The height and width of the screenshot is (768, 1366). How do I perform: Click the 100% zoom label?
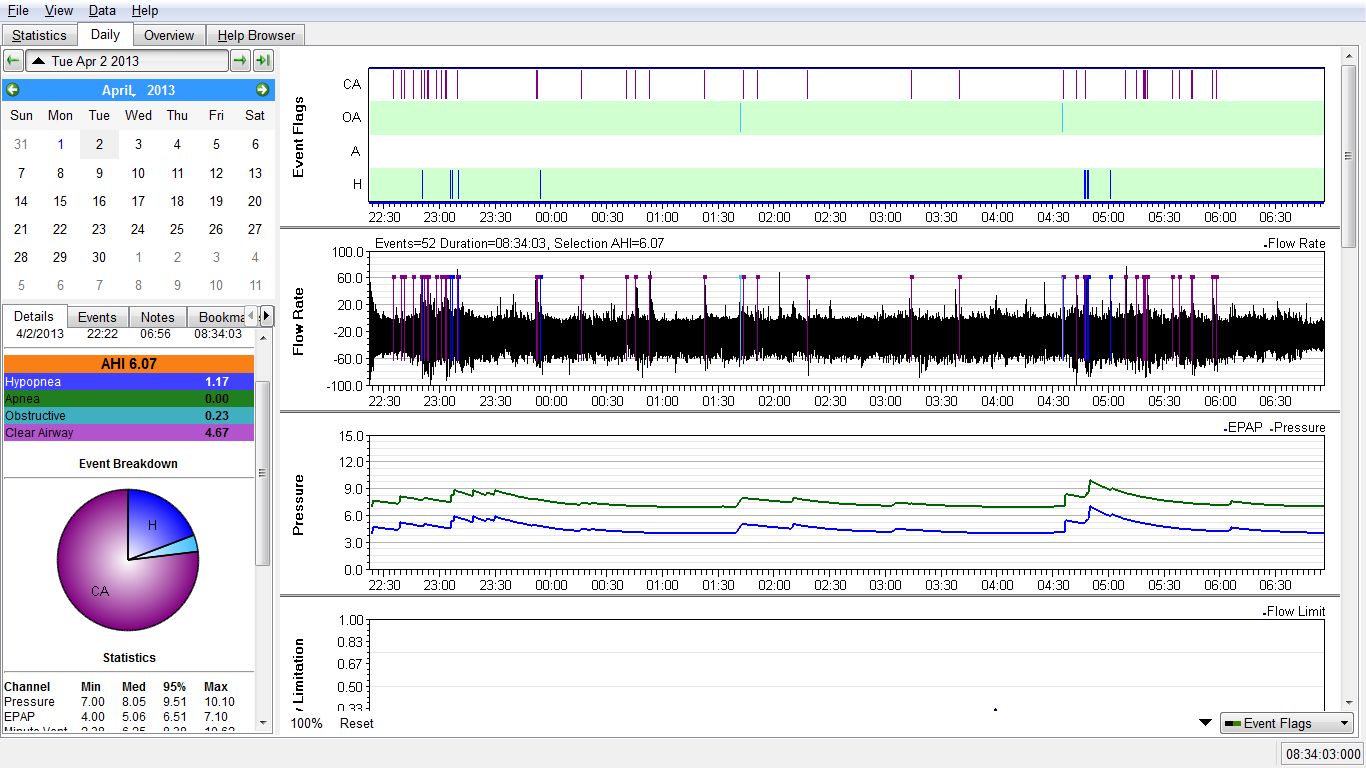[x=306, y=723]
